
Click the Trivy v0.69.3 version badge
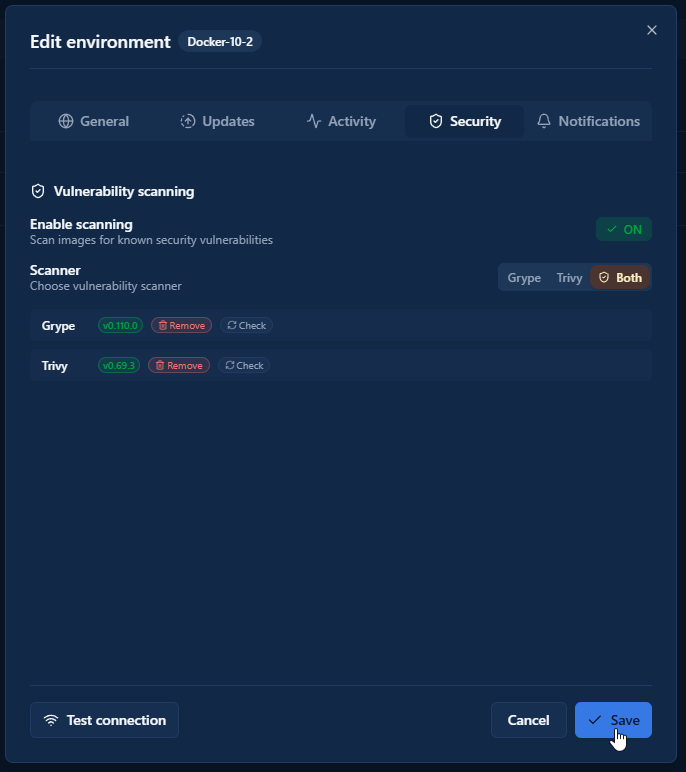(x=119, y=365)
